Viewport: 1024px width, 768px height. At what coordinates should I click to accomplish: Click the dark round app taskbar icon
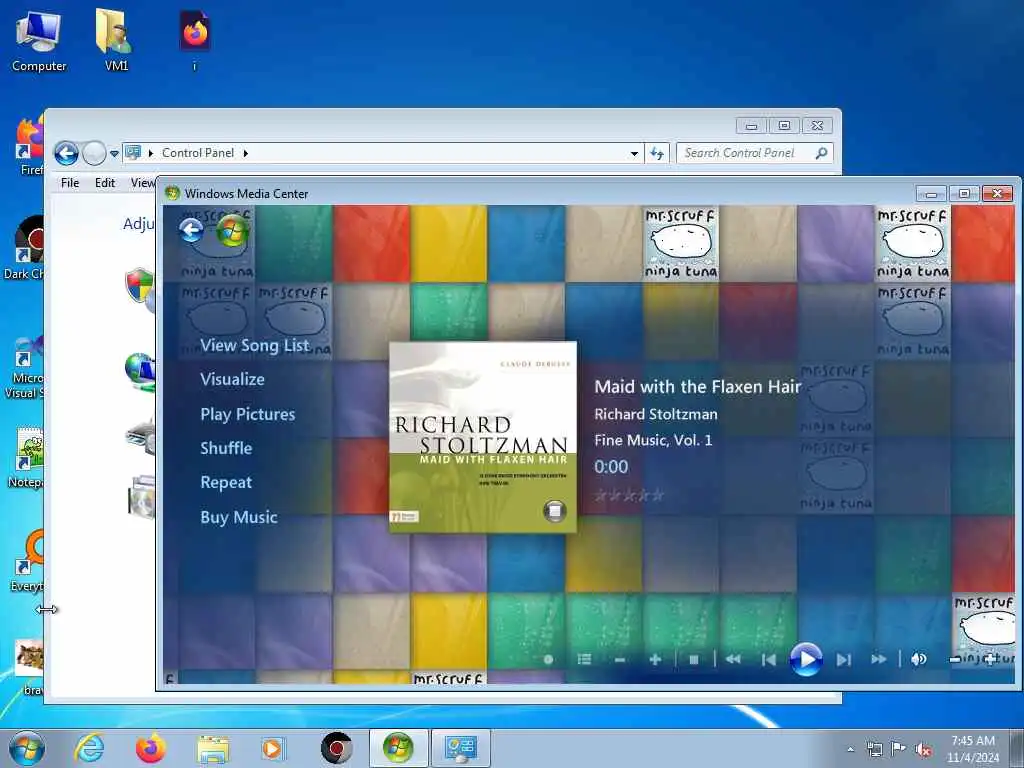[x=336, y=748]
